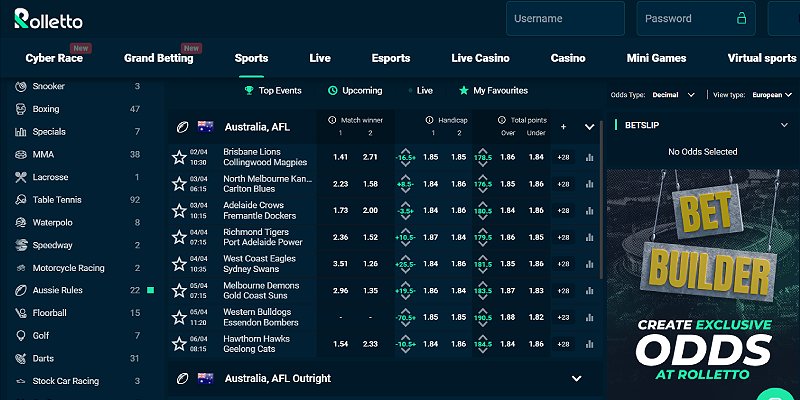Toggle favourite star for Hawthorn Hawks match

pyautogui.click(x=179, y=344)
